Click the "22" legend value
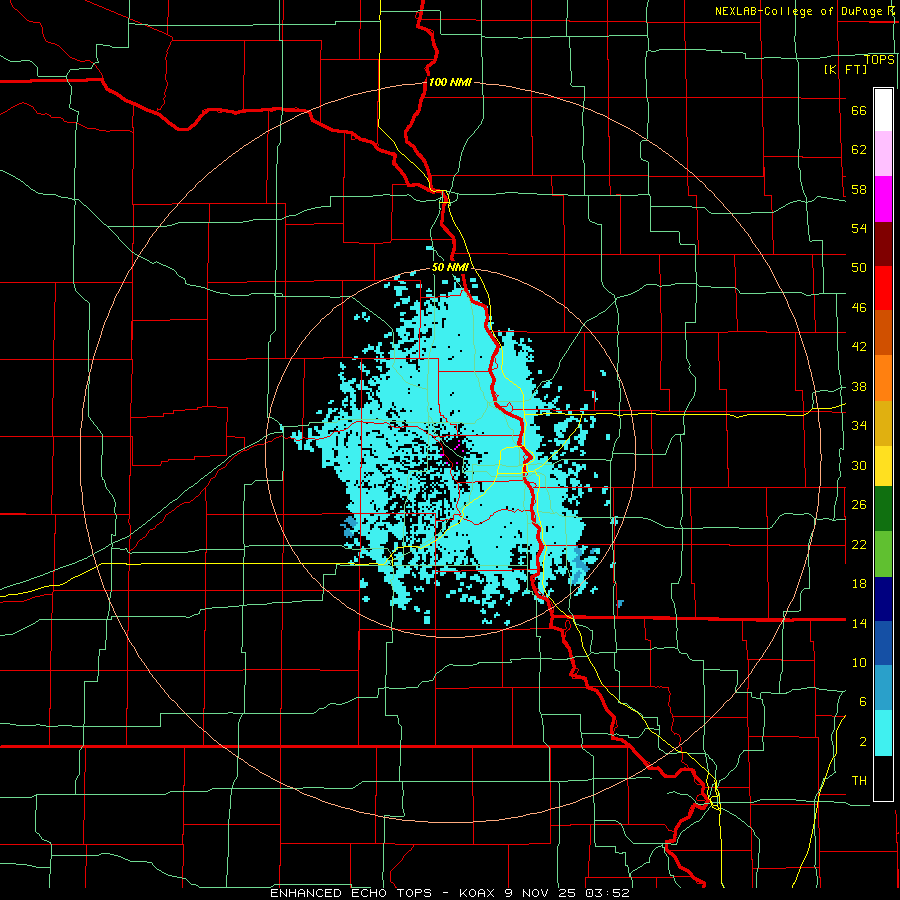 point(859,544)
